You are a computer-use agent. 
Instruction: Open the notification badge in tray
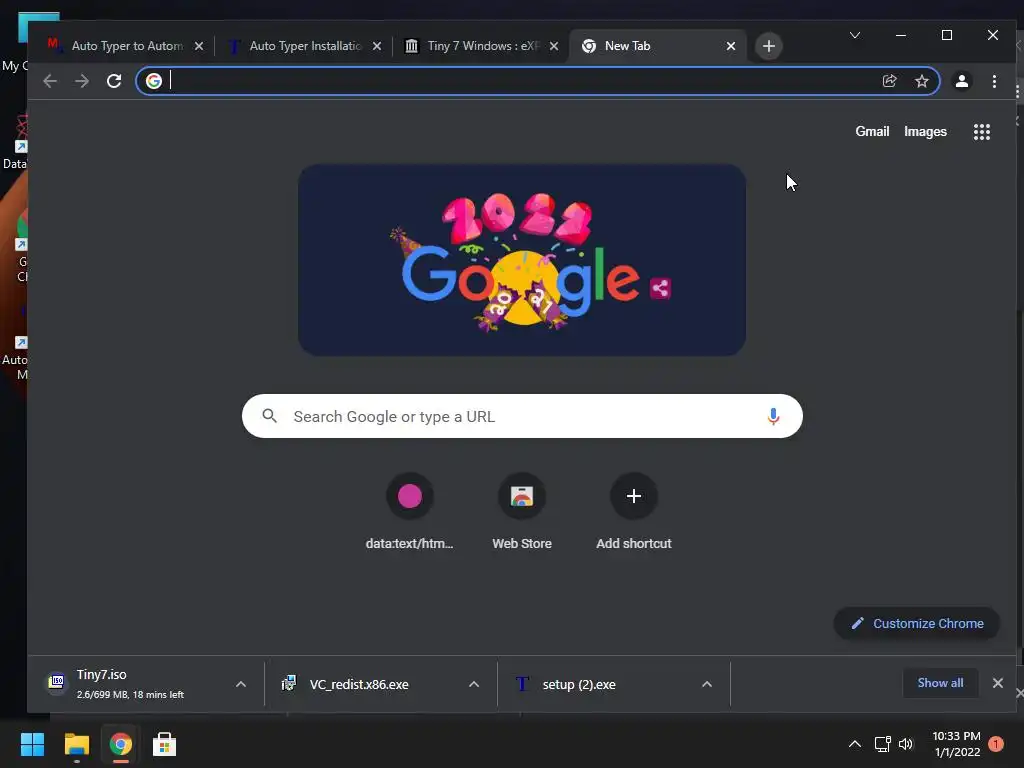pyautogui.click(x=996, y=744)
